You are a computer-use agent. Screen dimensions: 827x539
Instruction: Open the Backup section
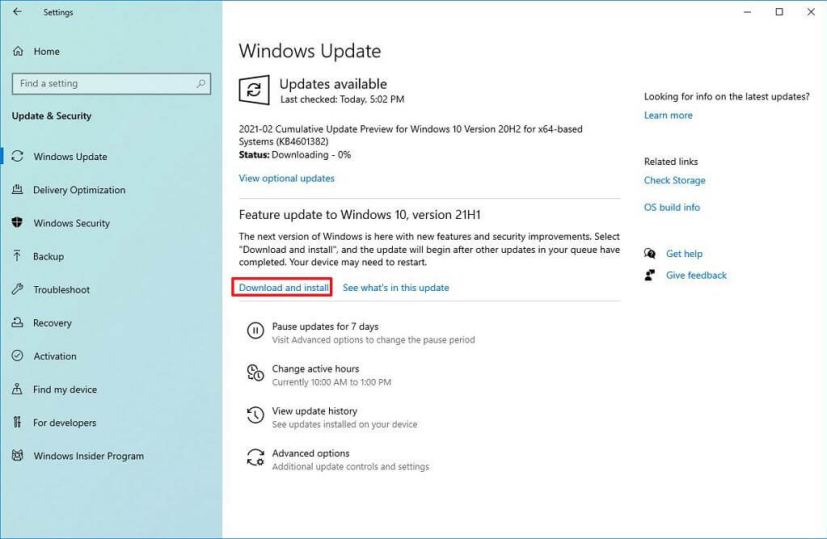(49, 256)
